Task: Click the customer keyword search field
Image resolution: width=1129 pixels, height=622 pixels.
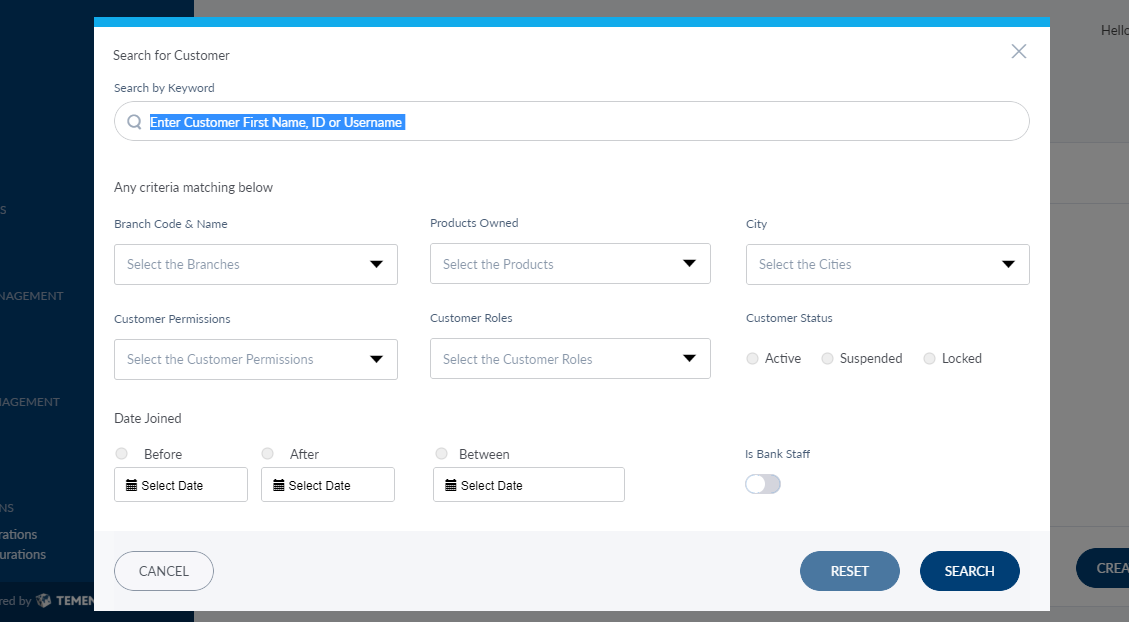Action: tap(580, 122)
